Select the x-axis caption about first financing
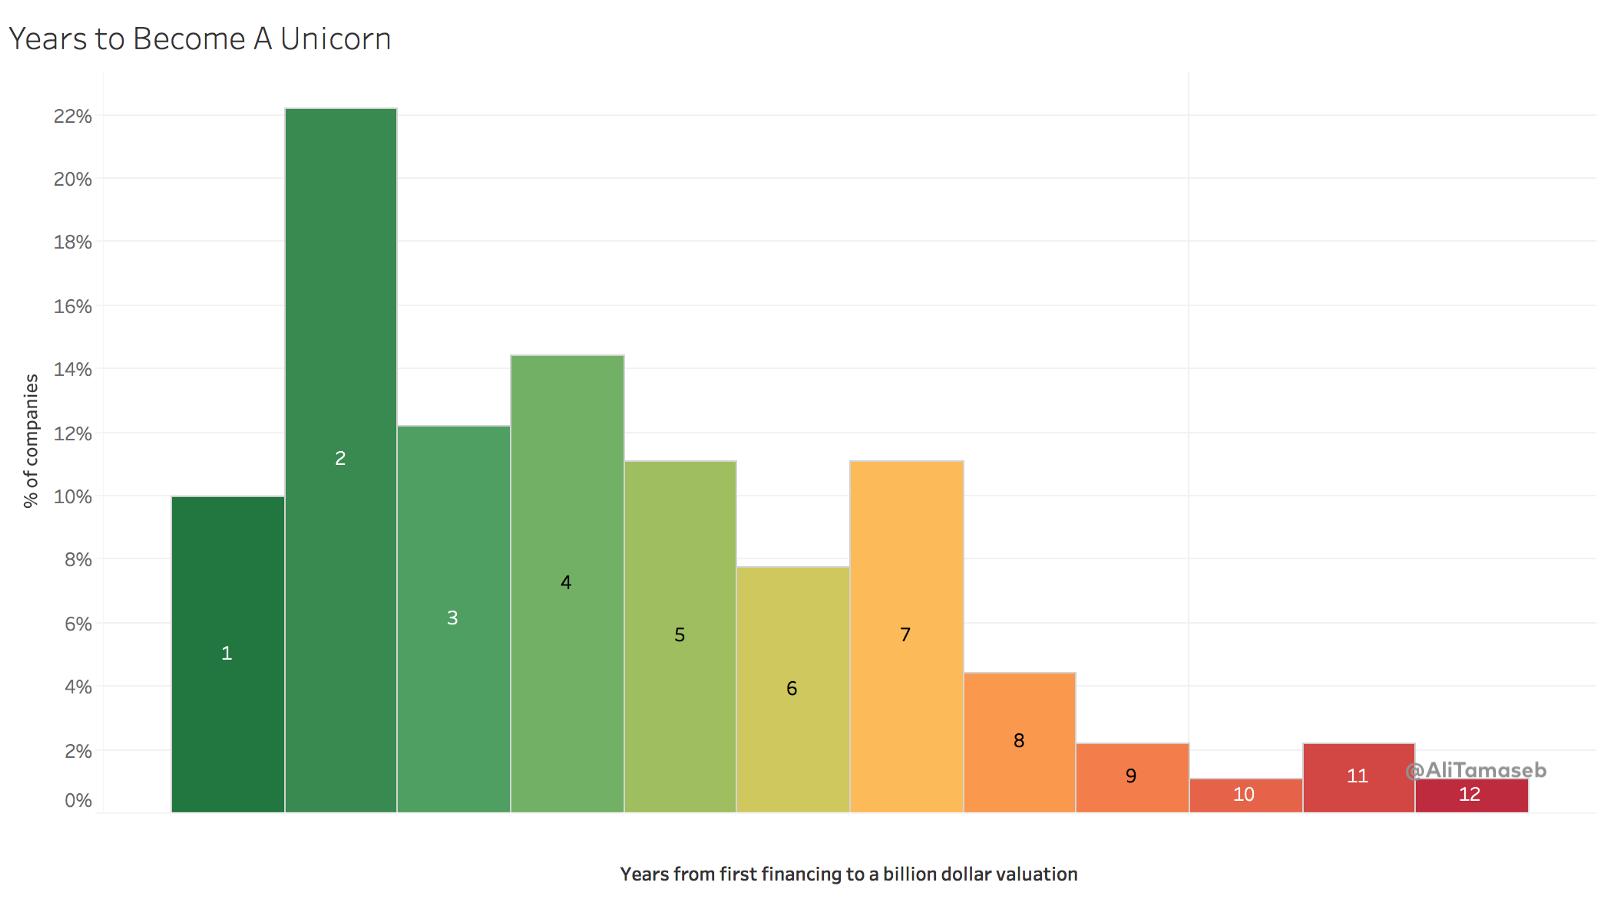Screen dimensions: 1600x905 pos(848,874)
